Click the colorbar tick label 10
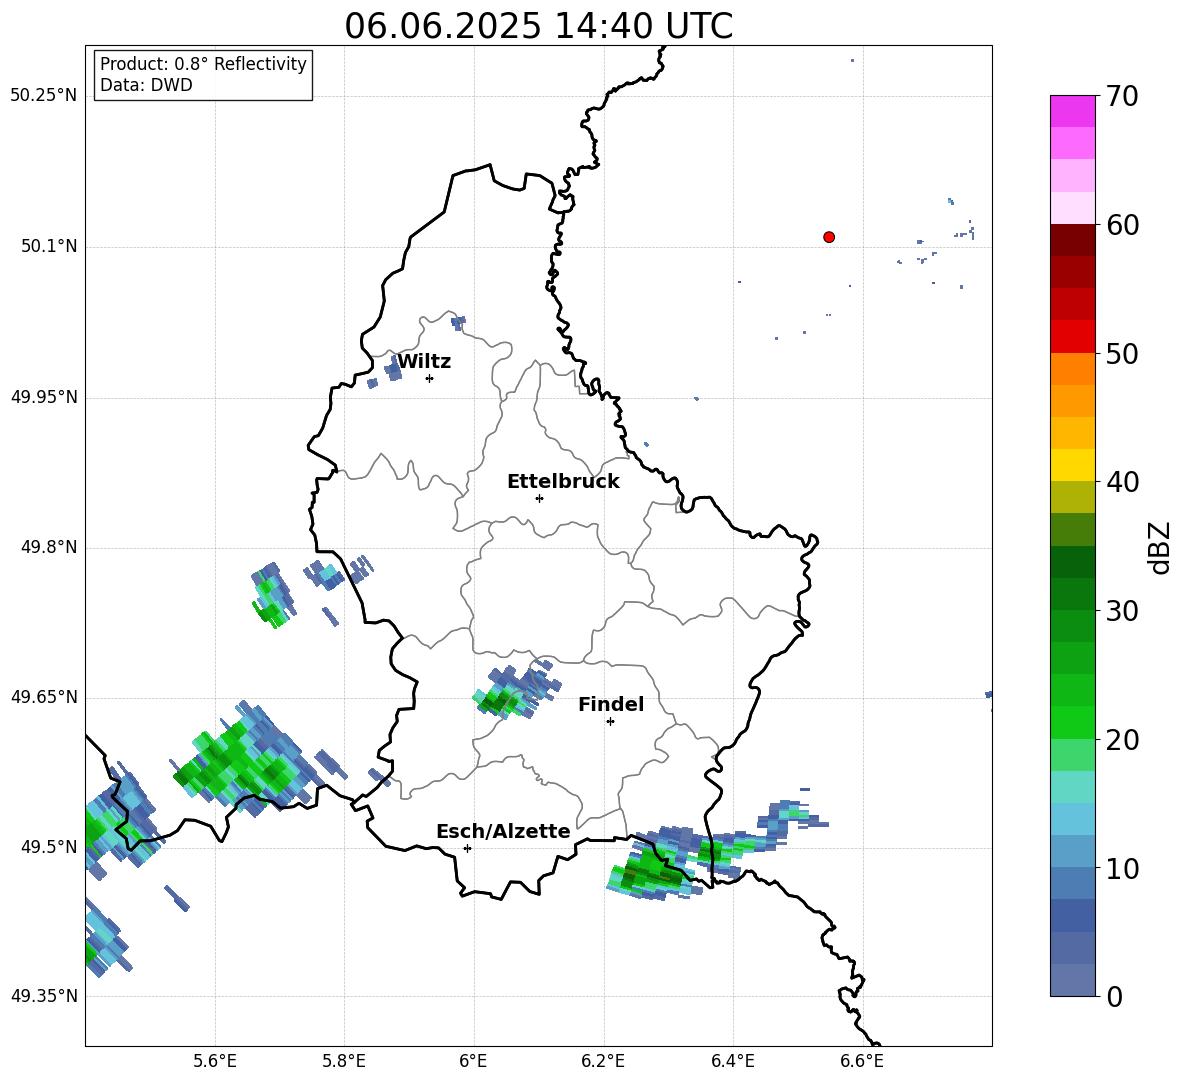1184x1081 pixels. coord(1122,868)
